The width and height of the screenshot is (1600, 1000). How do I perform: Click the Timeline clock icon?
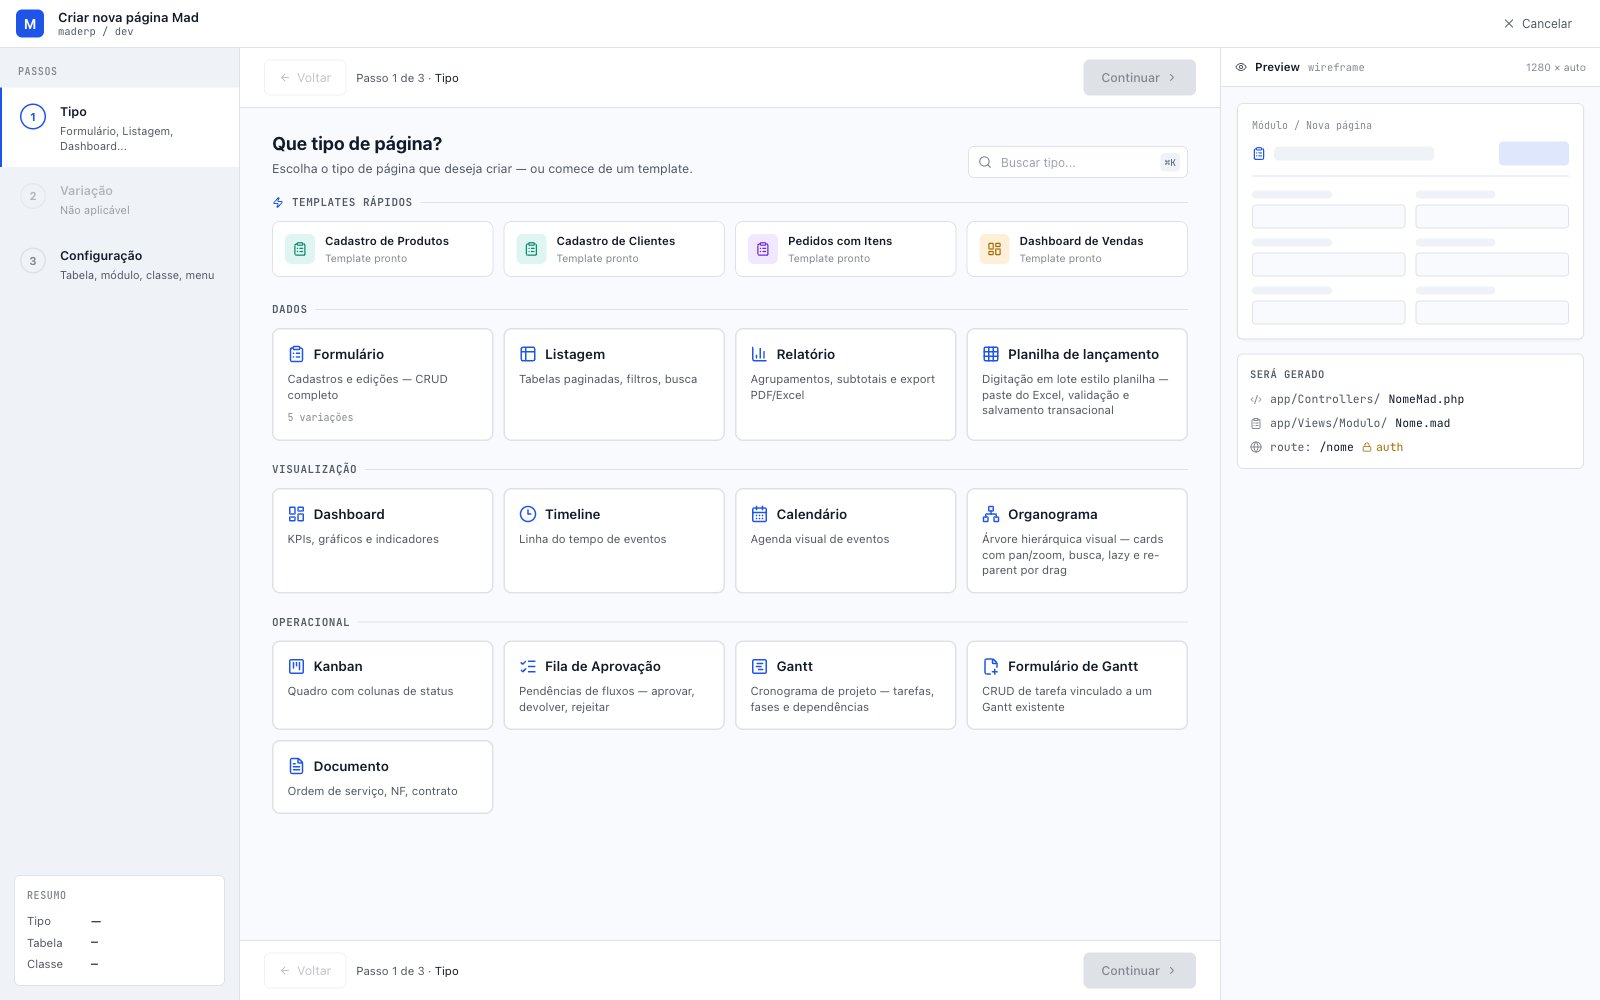[x=528, y=514]
